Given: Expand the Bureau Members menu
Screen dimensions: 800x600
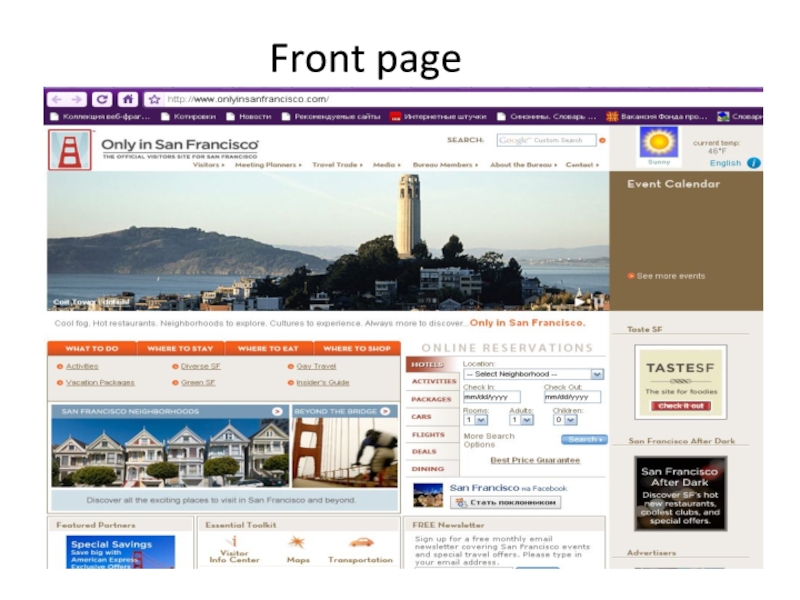Looking at the screenshot, I should (445, 165).
